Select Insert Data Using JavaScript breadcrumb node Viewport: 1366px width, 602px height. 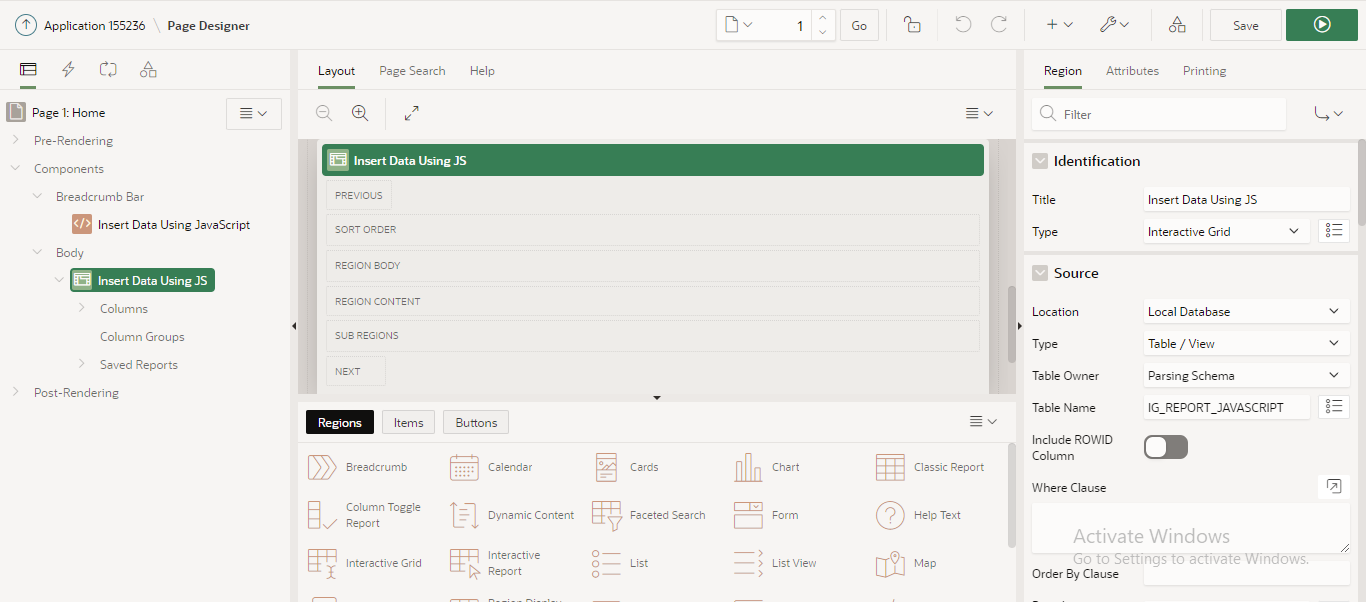pyautogui.click(x=161, y=224)
